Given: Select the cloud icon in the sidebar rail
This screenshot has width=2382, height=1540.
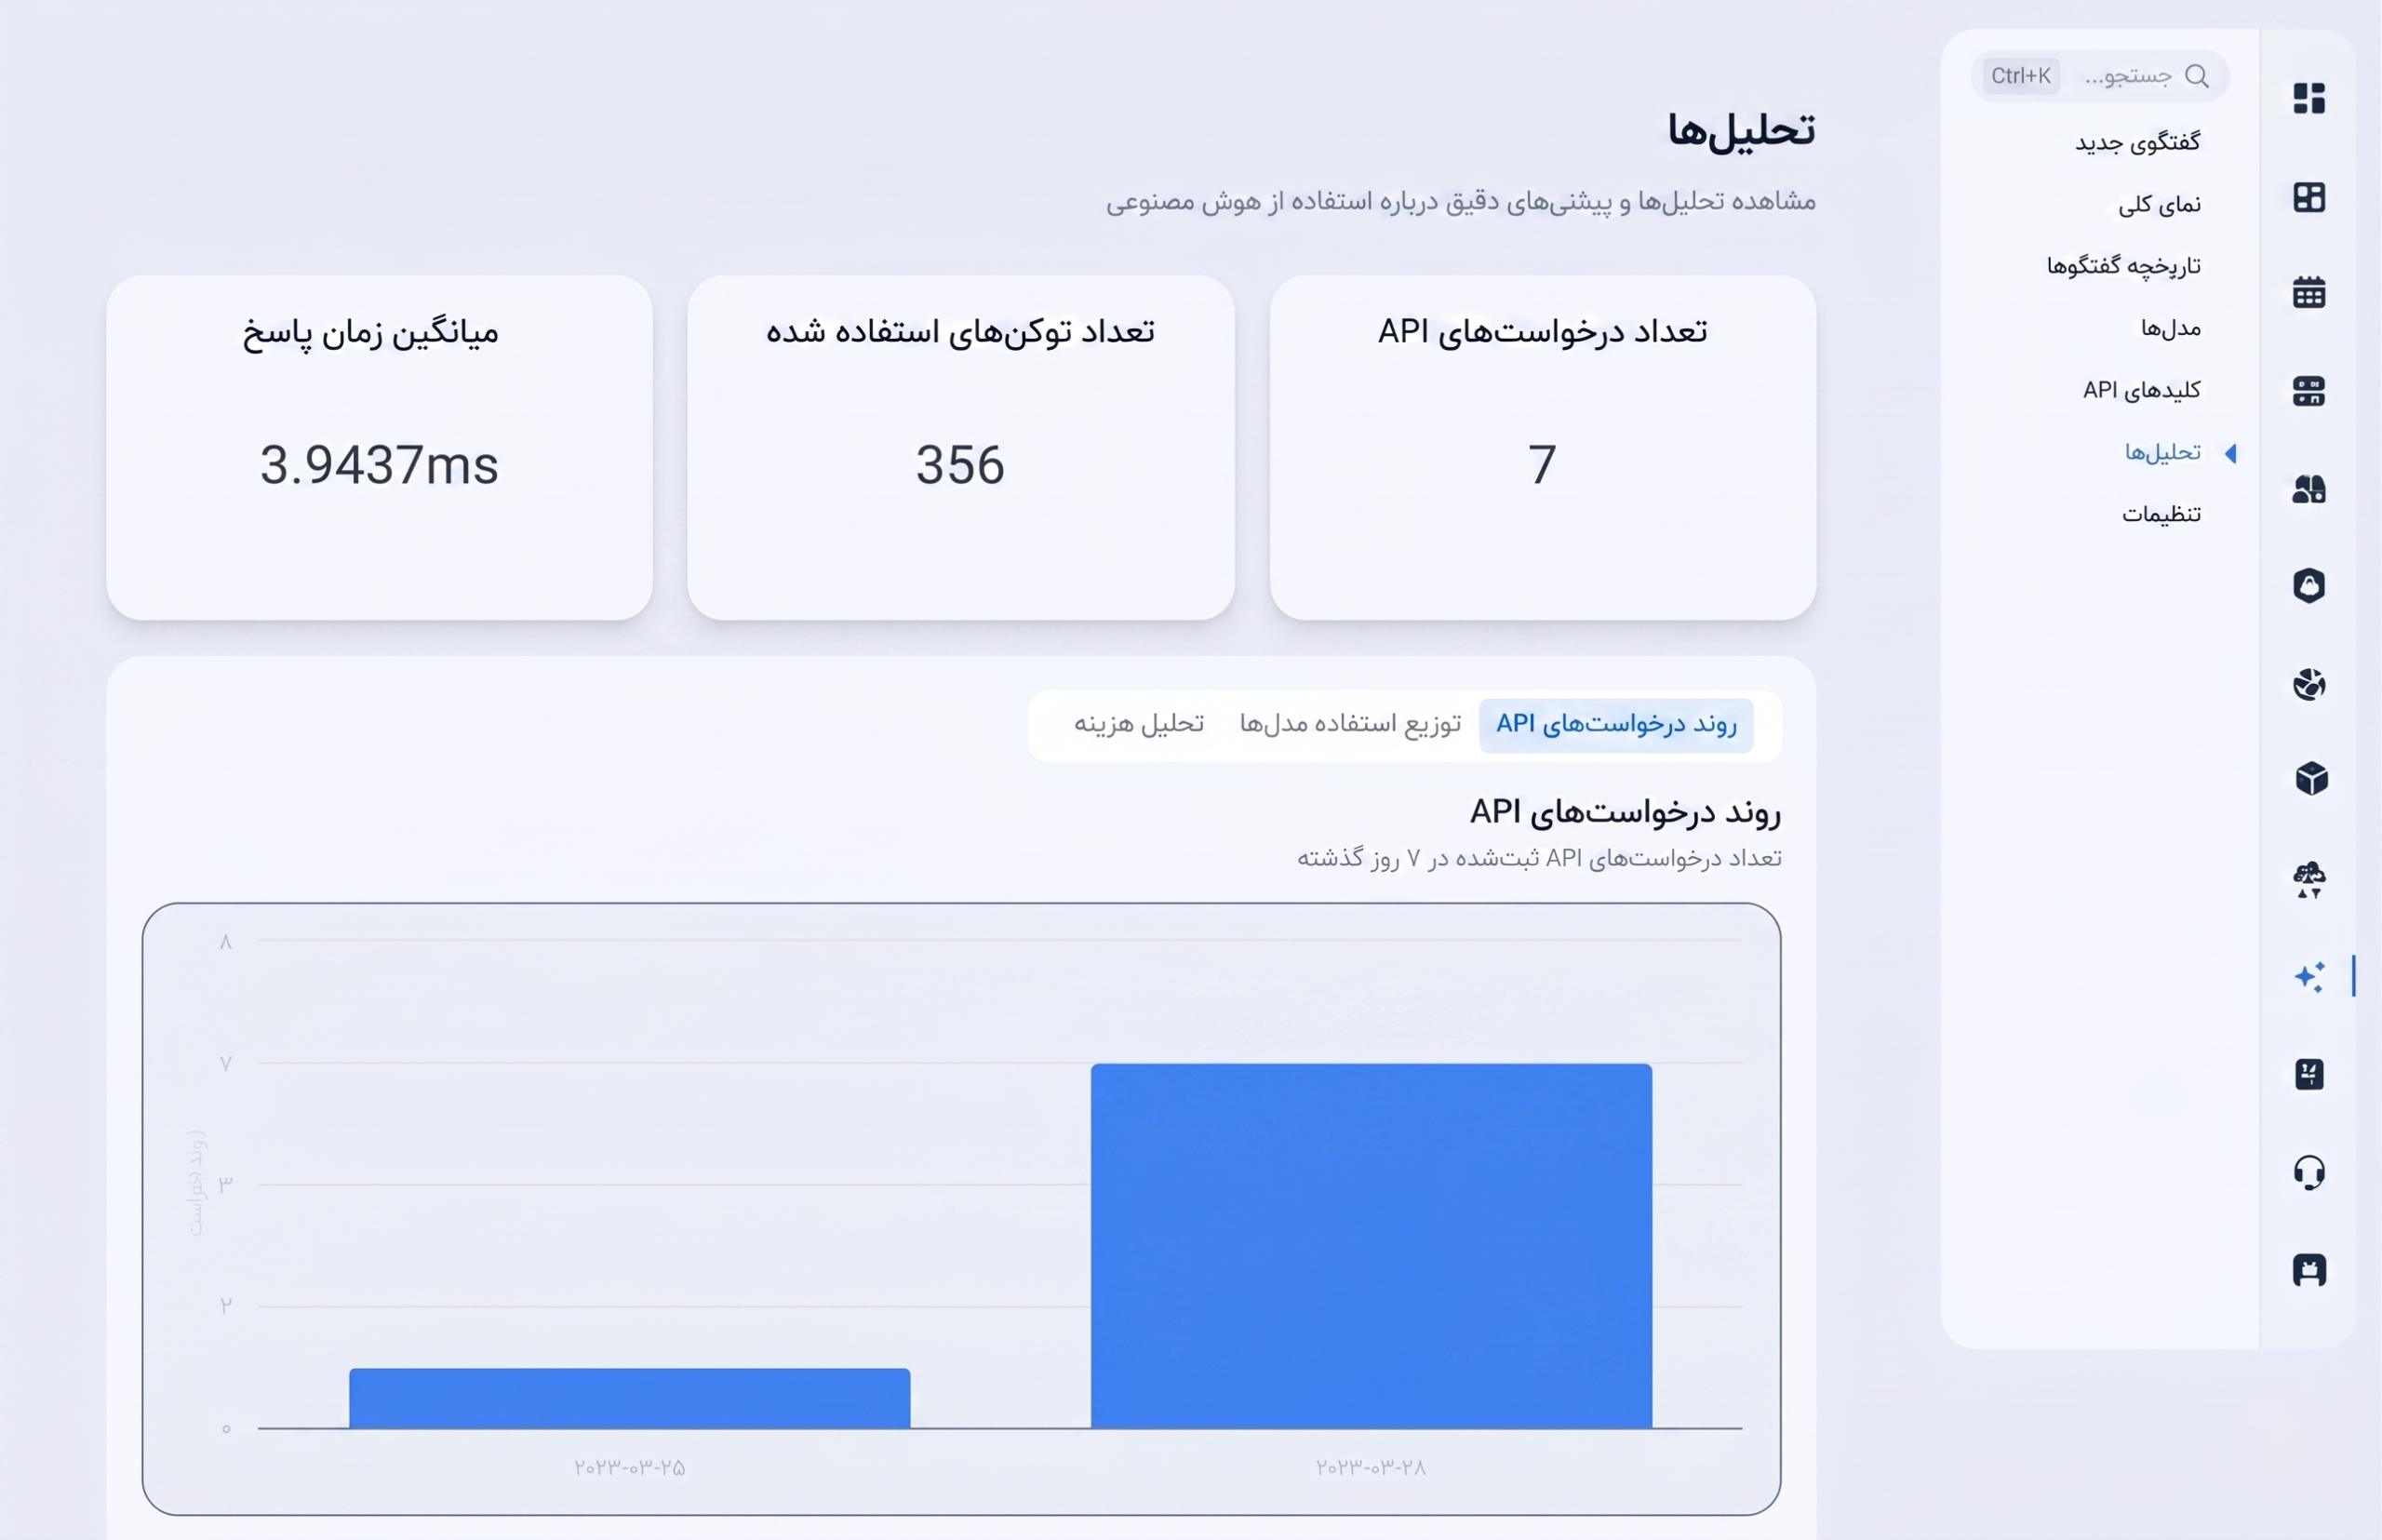Looking at the screenshot, I should pos(2308,880).
